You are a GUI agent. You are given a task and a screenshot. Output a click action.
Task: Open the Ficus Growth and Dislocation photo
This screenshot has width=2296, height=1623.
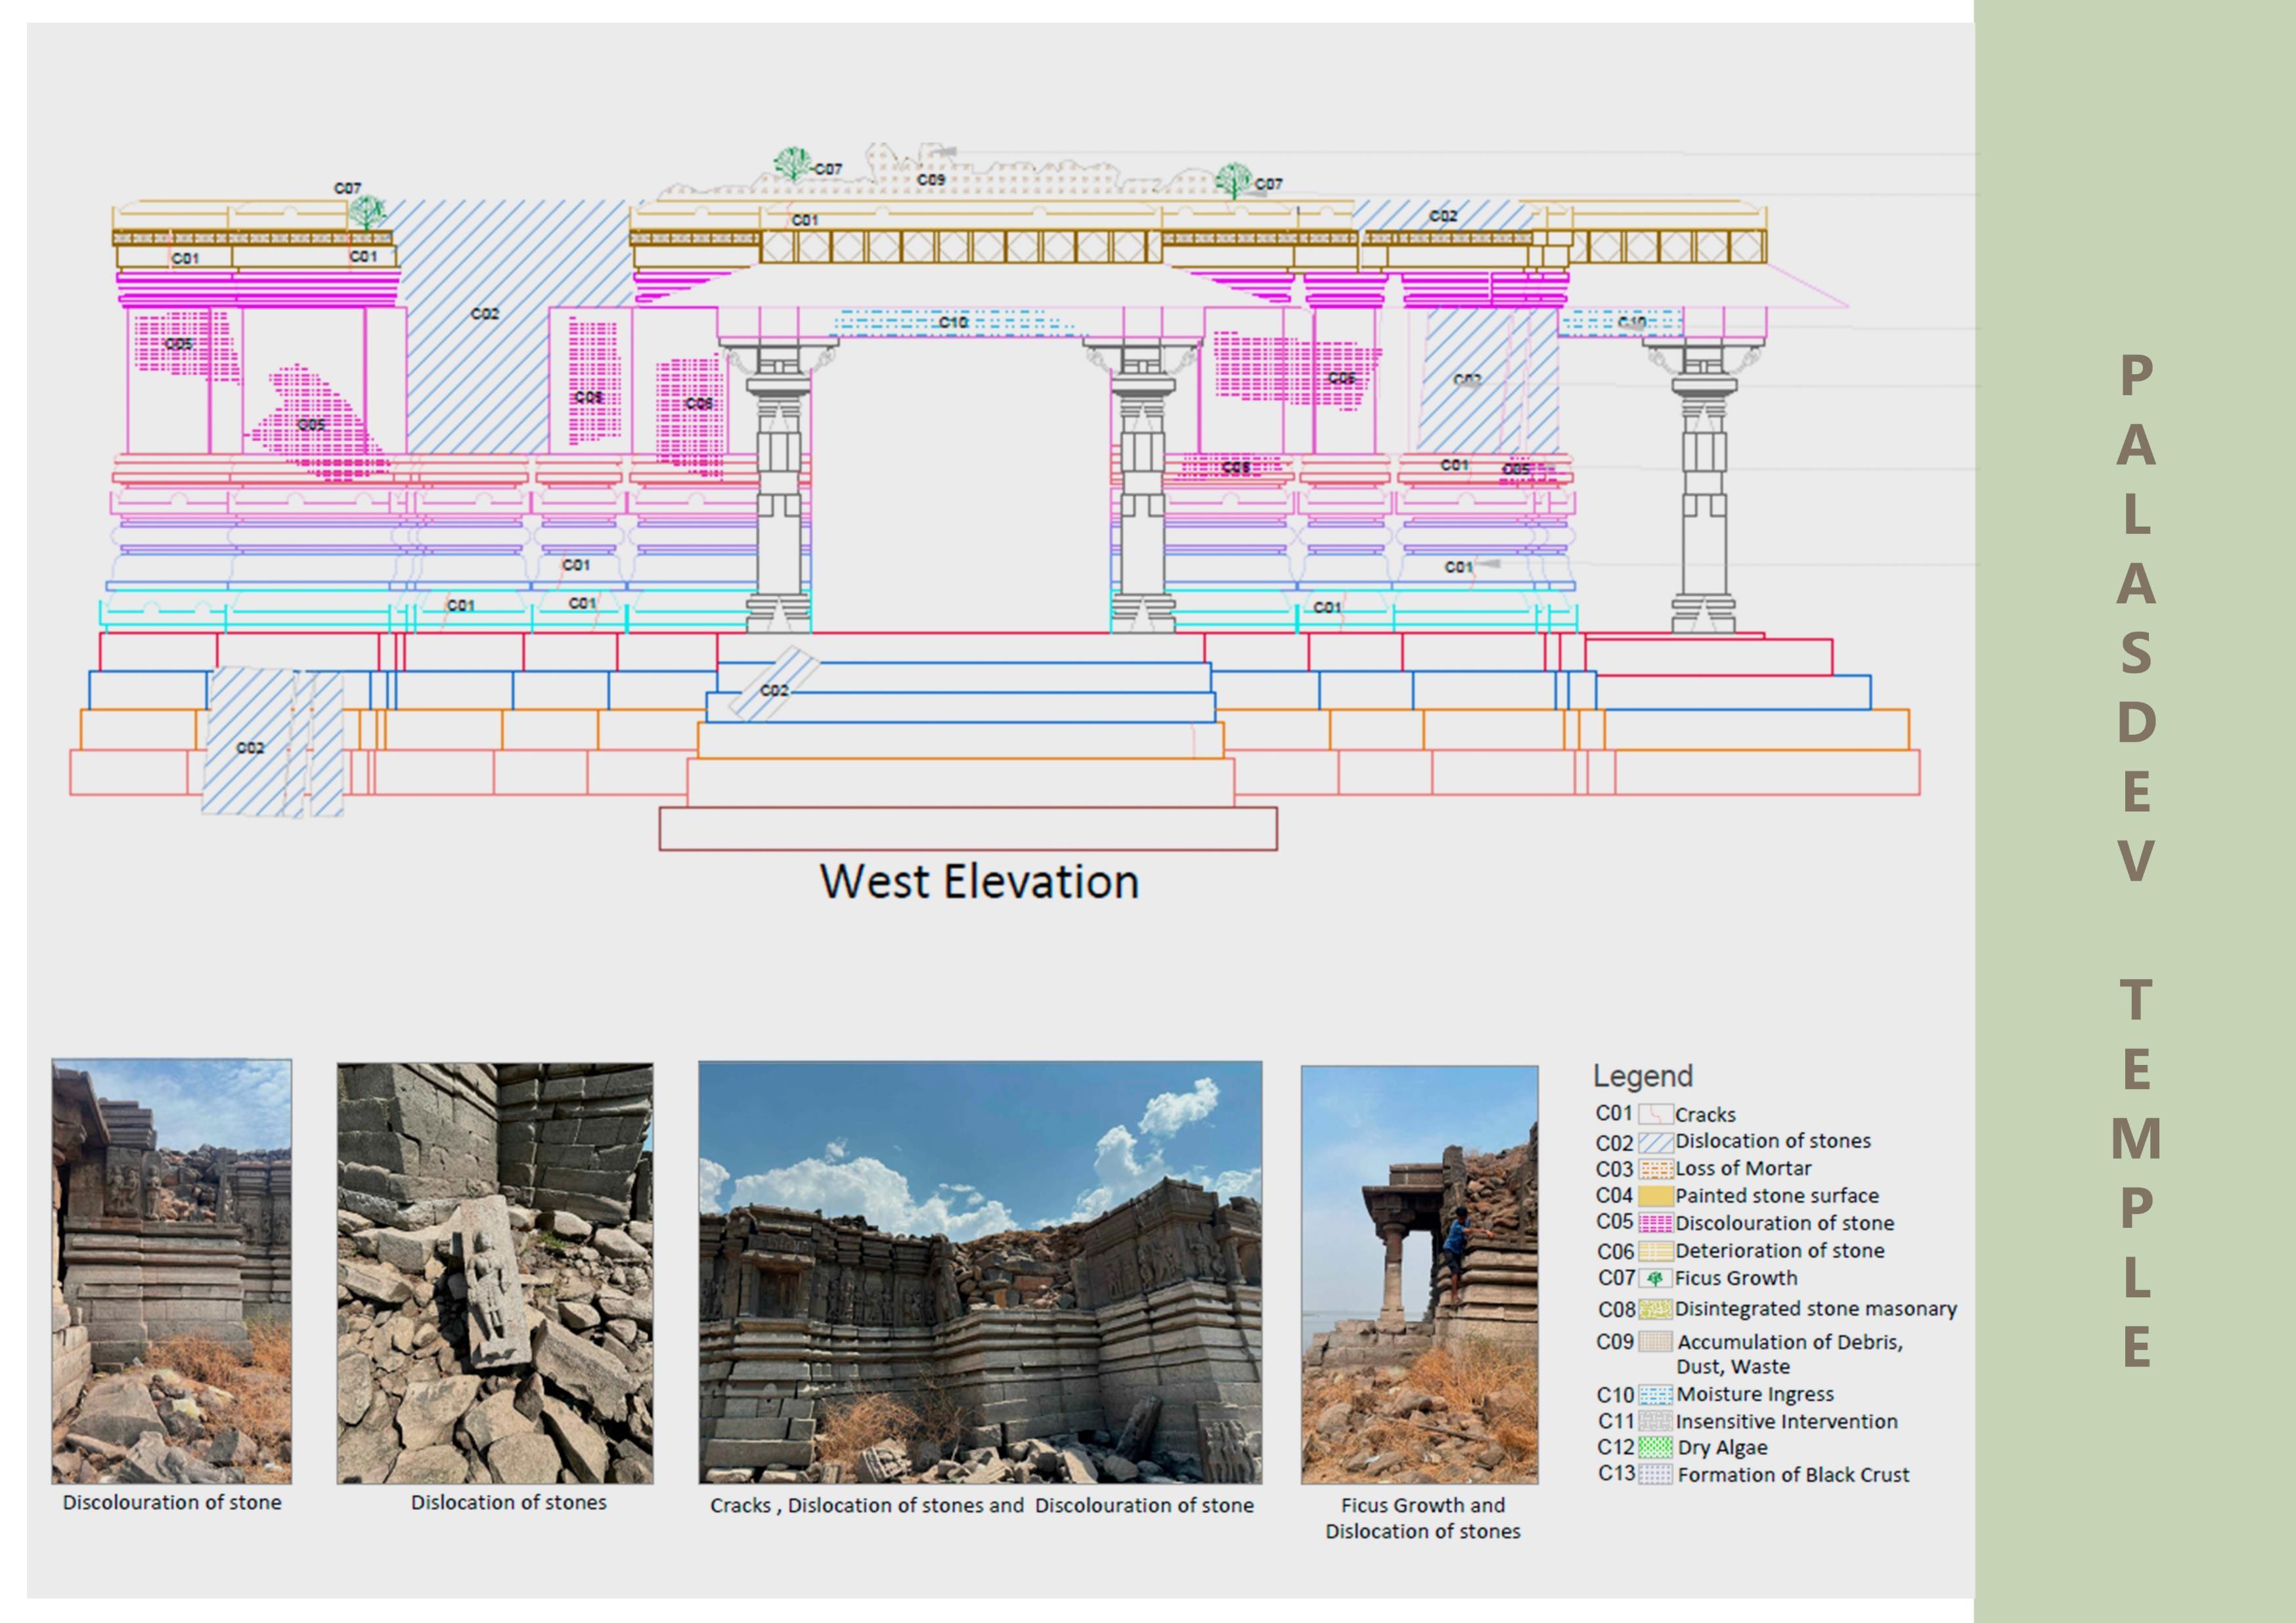[x=1419, y=1275]
